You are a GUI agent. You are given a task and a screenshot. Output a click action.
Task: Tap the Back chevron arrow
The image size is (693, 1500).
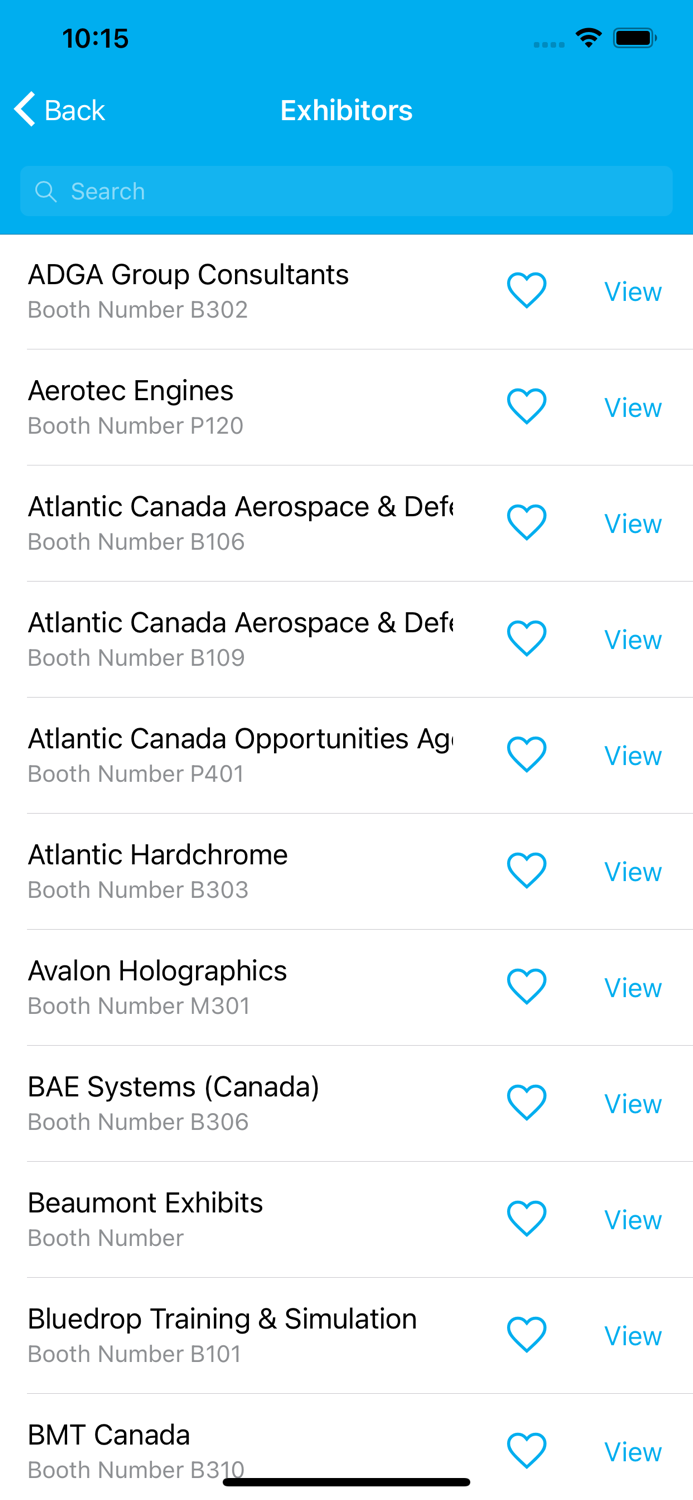22,110
